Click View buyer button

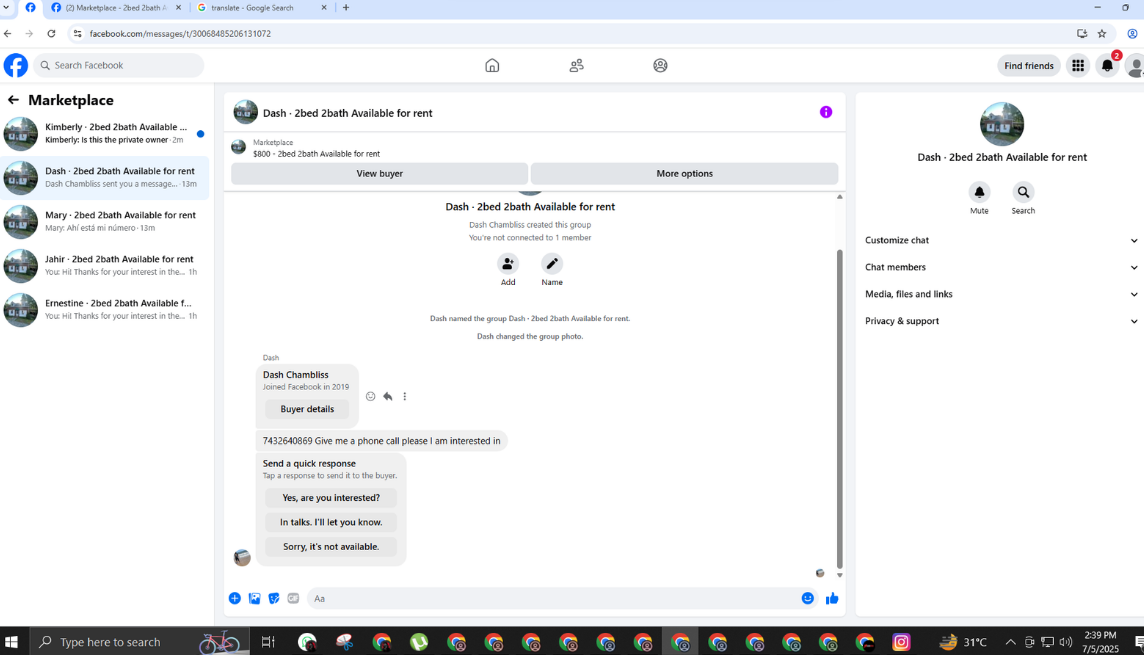(x=379, y=174)
